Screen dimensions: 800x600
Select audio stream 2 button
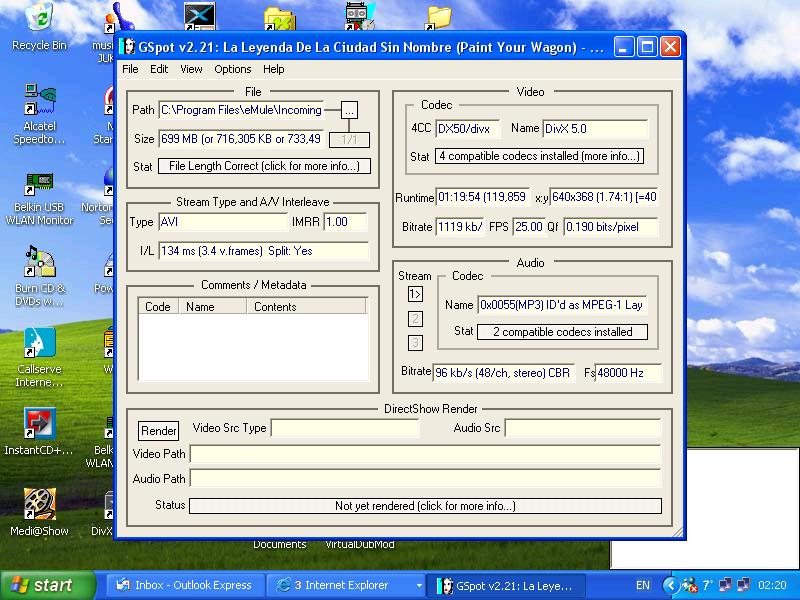point(415,319)
